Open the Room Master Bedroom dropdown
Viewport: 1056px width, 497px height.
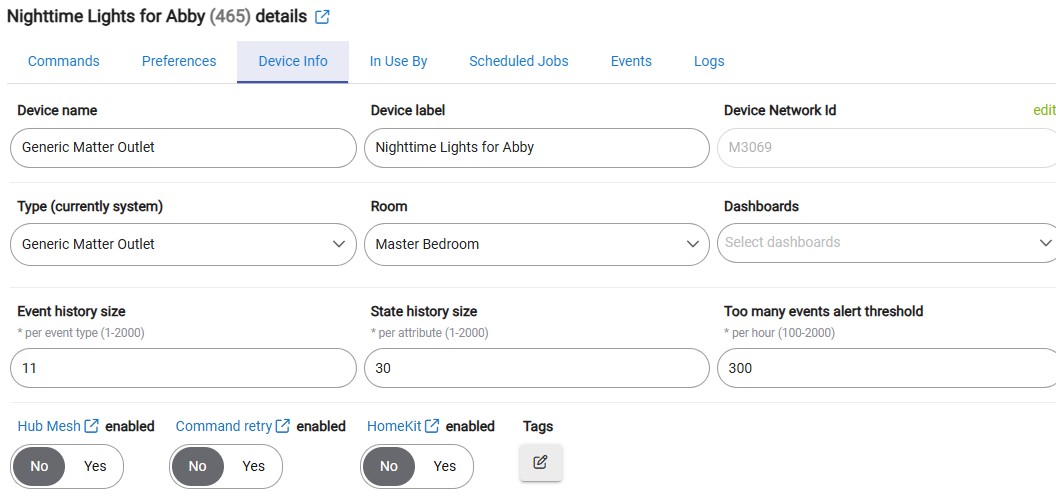537,244
